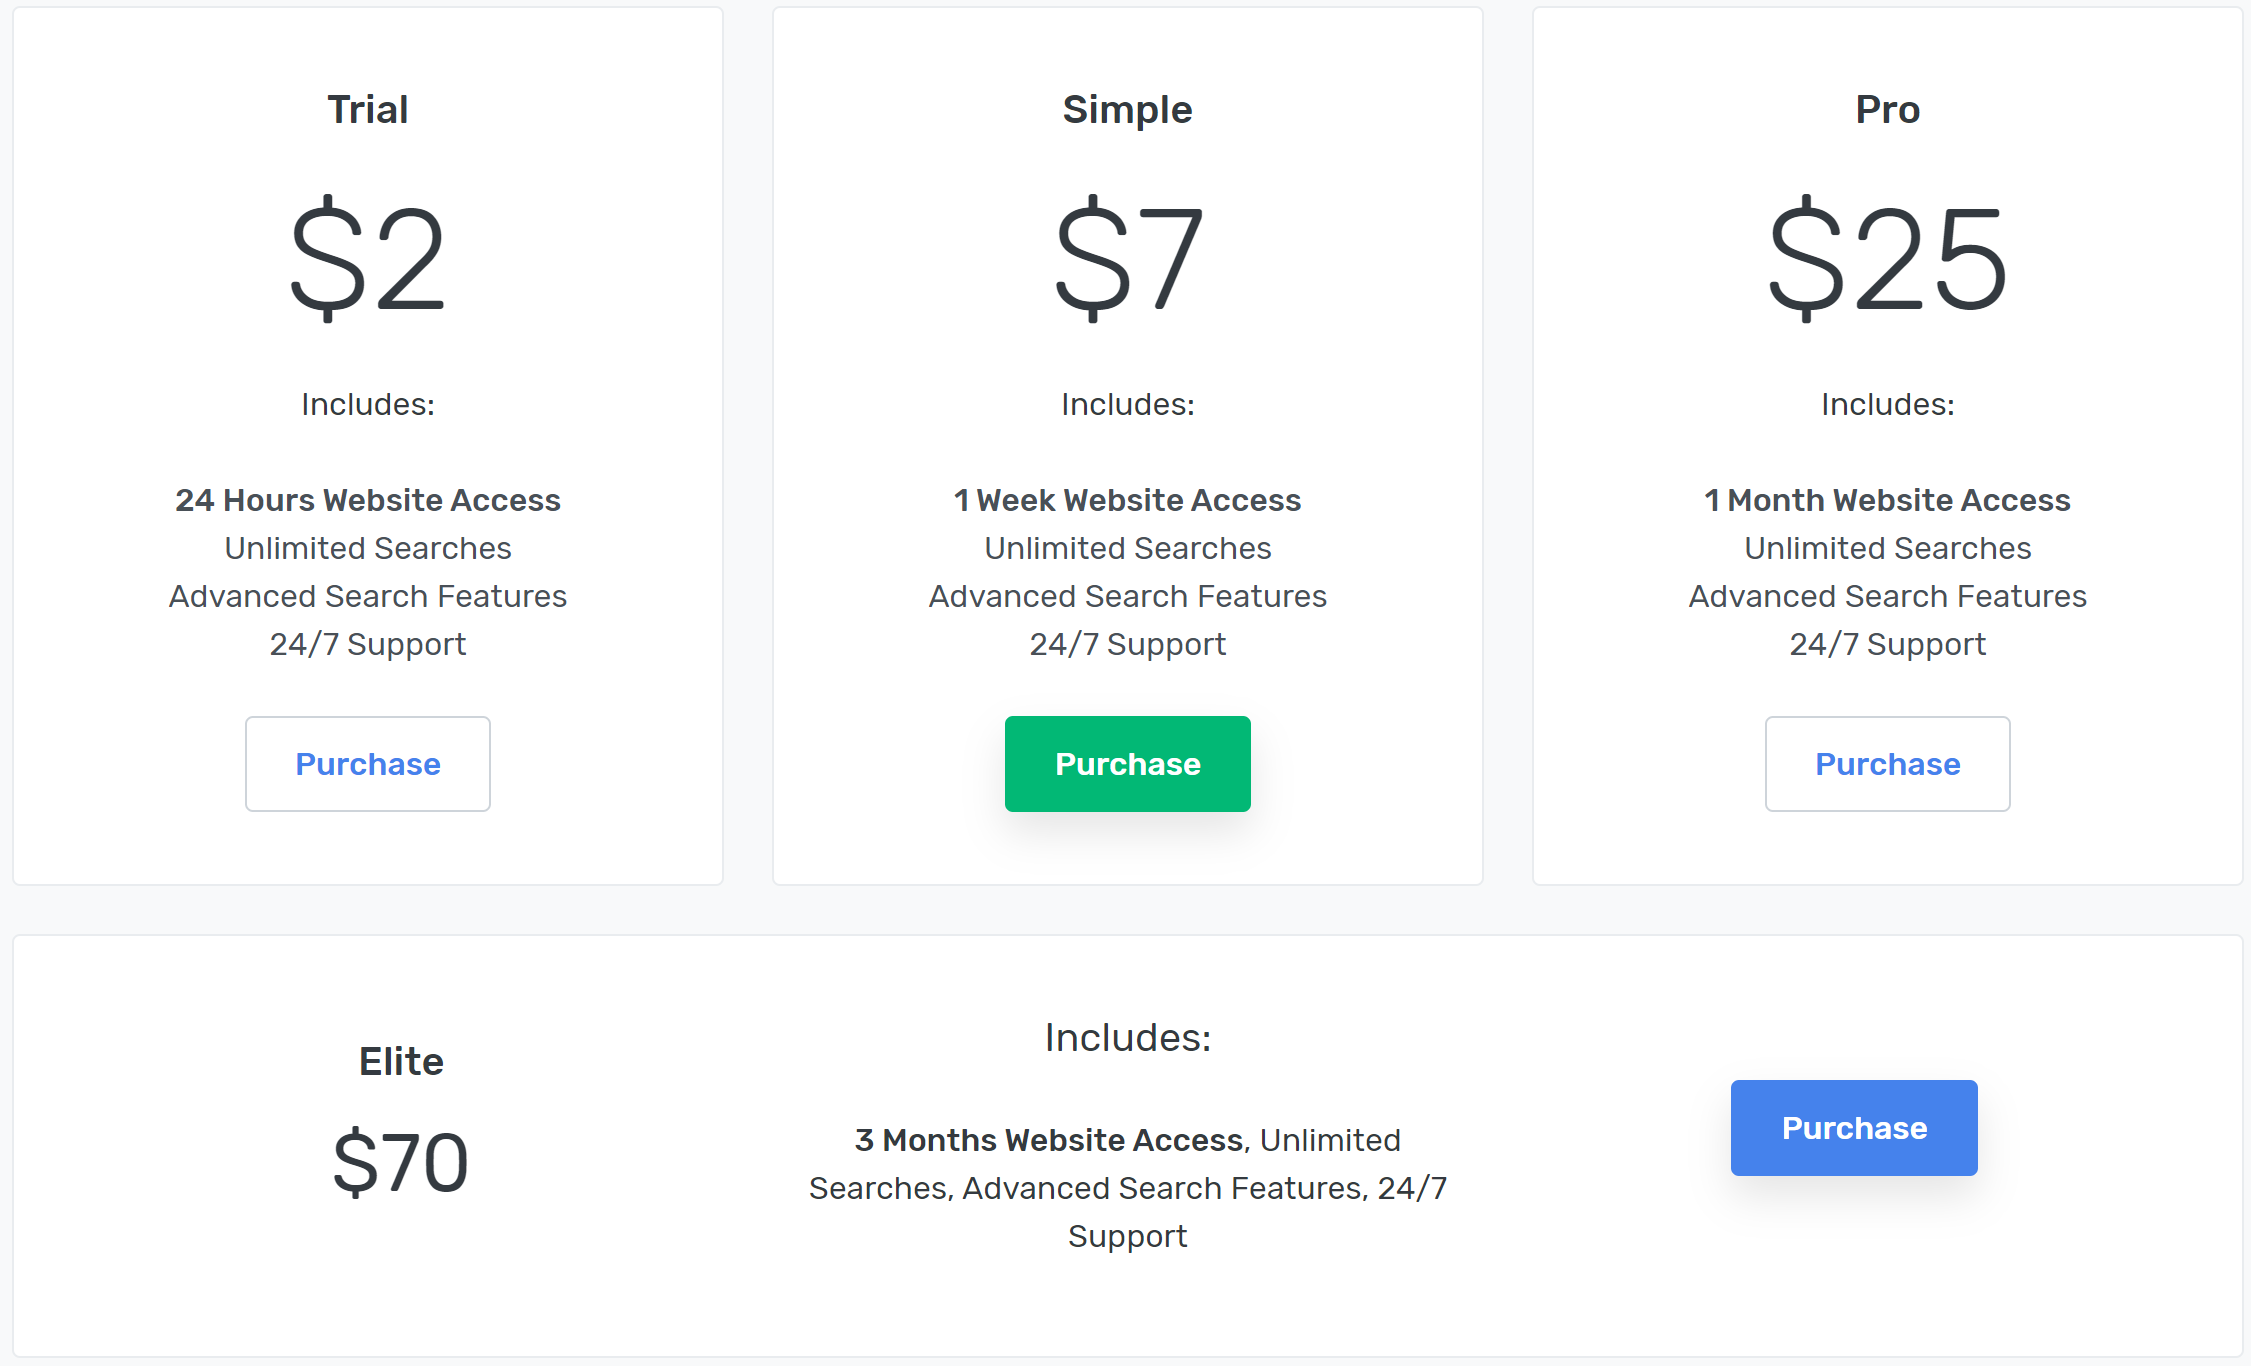The height and width of the screenshot is (1366, 2251).
Task: Click Purchase button for the Trial plan
Action: pyautogui.click(x=368, y=764)
